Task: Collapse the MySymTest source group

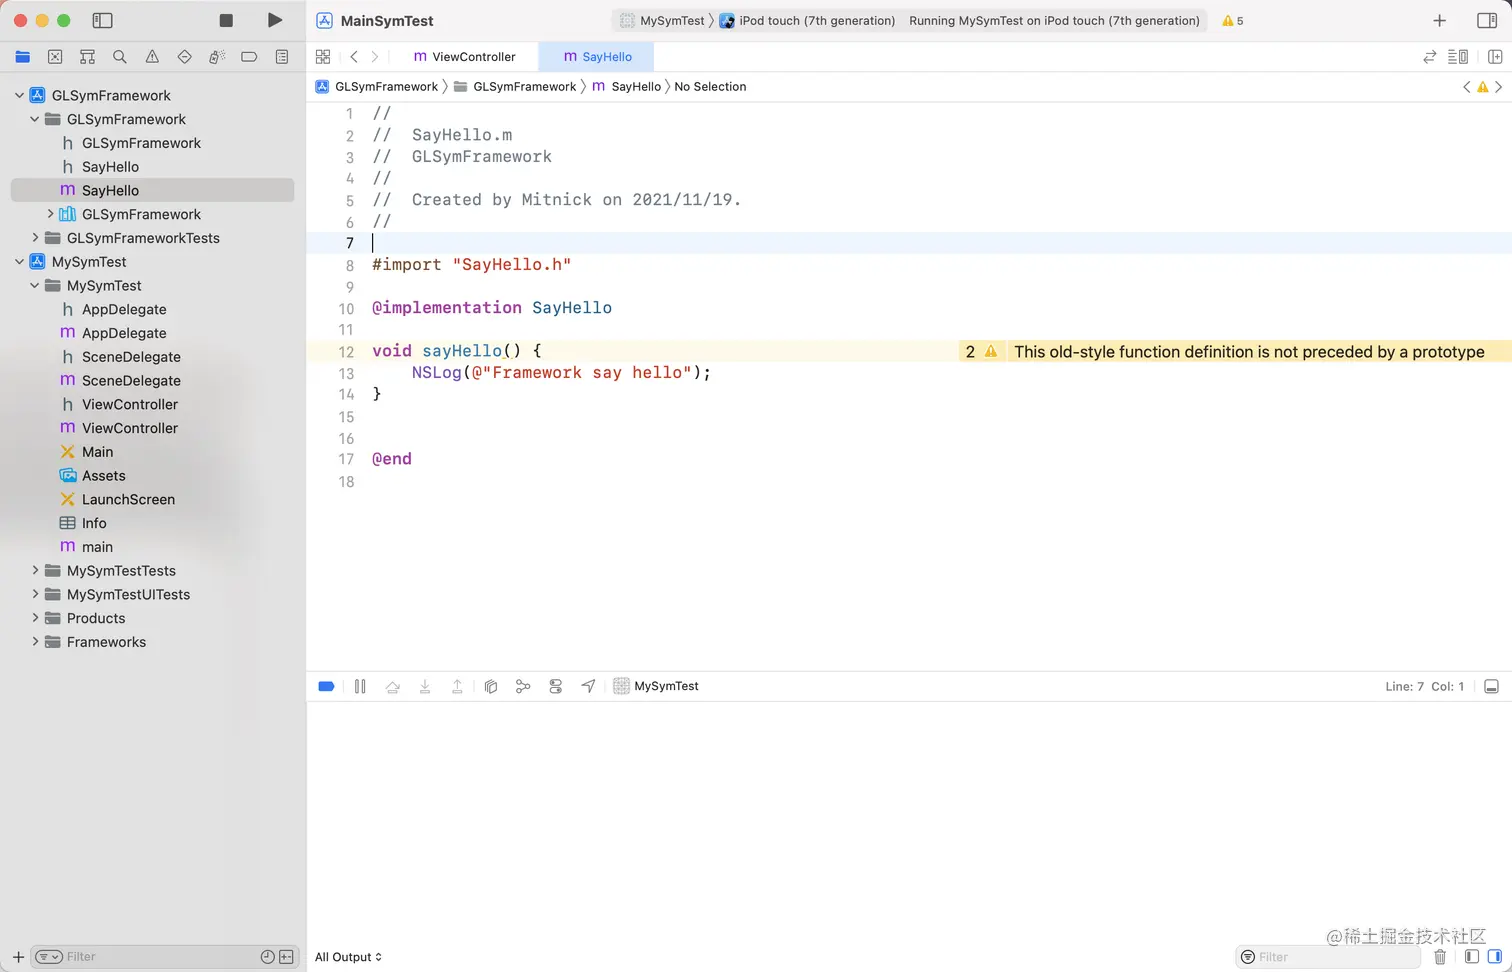Action: [x=35, y=286]
